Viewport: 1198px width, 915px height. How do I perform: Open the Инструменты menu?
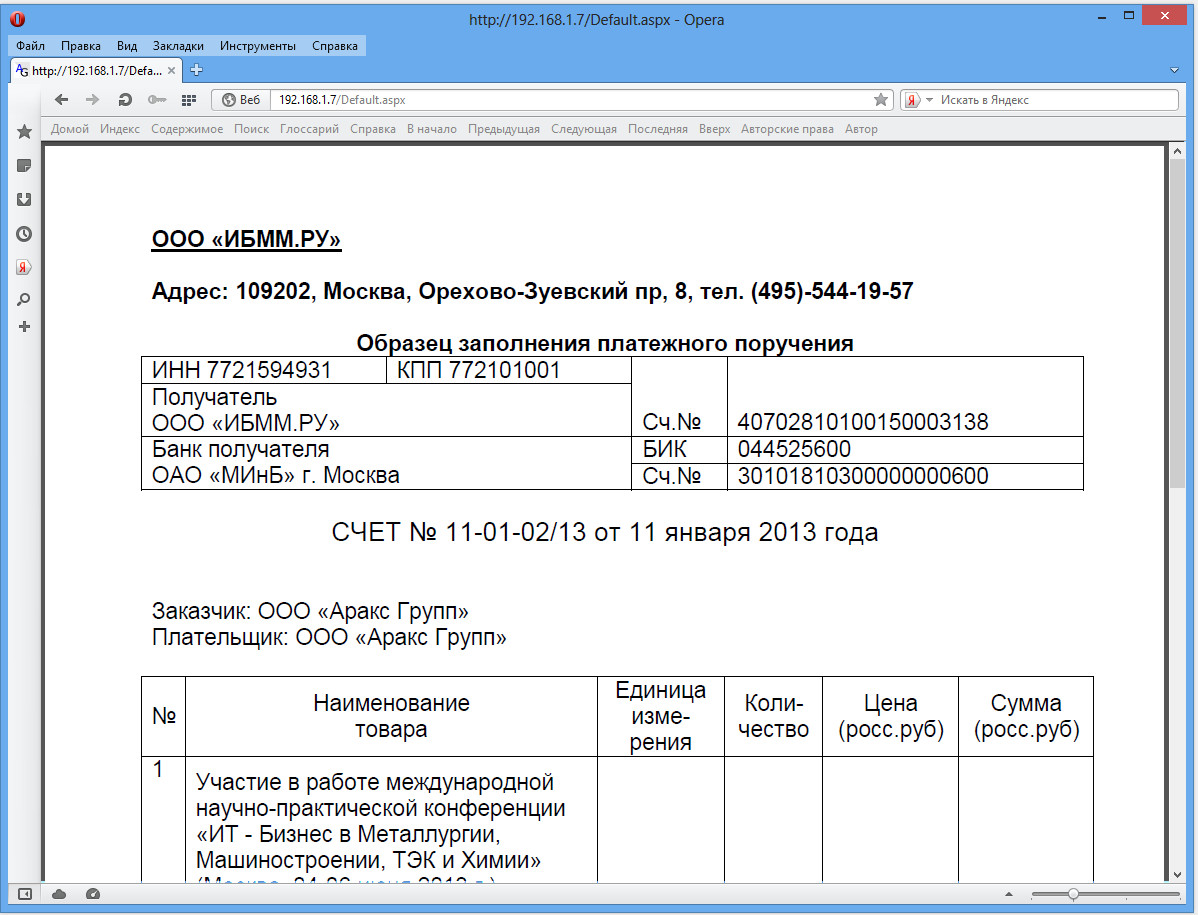point(257,46)
